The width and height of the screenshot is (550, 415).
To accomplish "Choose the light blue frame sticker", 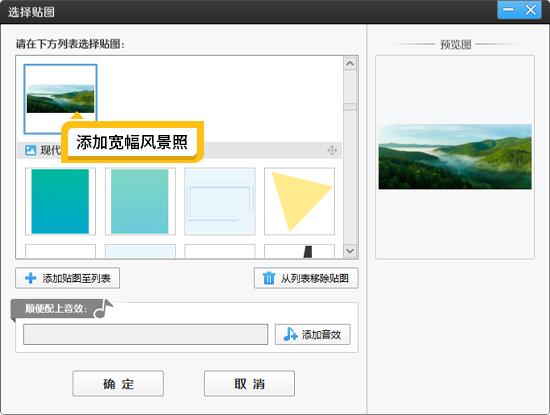I will click(x=220, y=201).
